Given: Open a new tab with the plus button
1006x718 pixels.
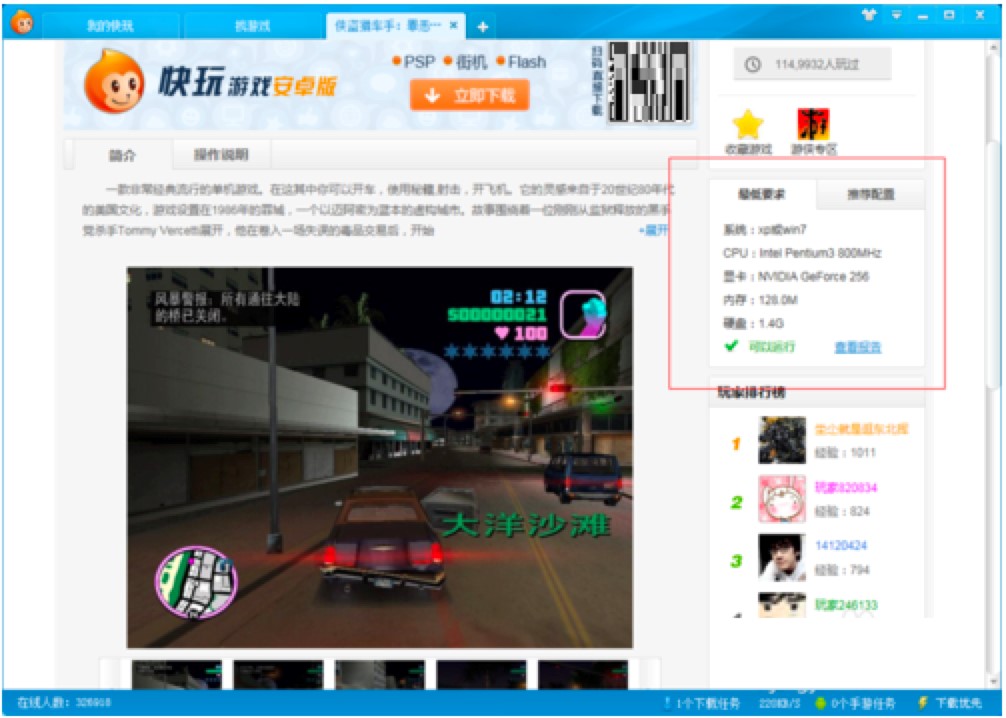Looking at the screenshot, I should (482, 26).
